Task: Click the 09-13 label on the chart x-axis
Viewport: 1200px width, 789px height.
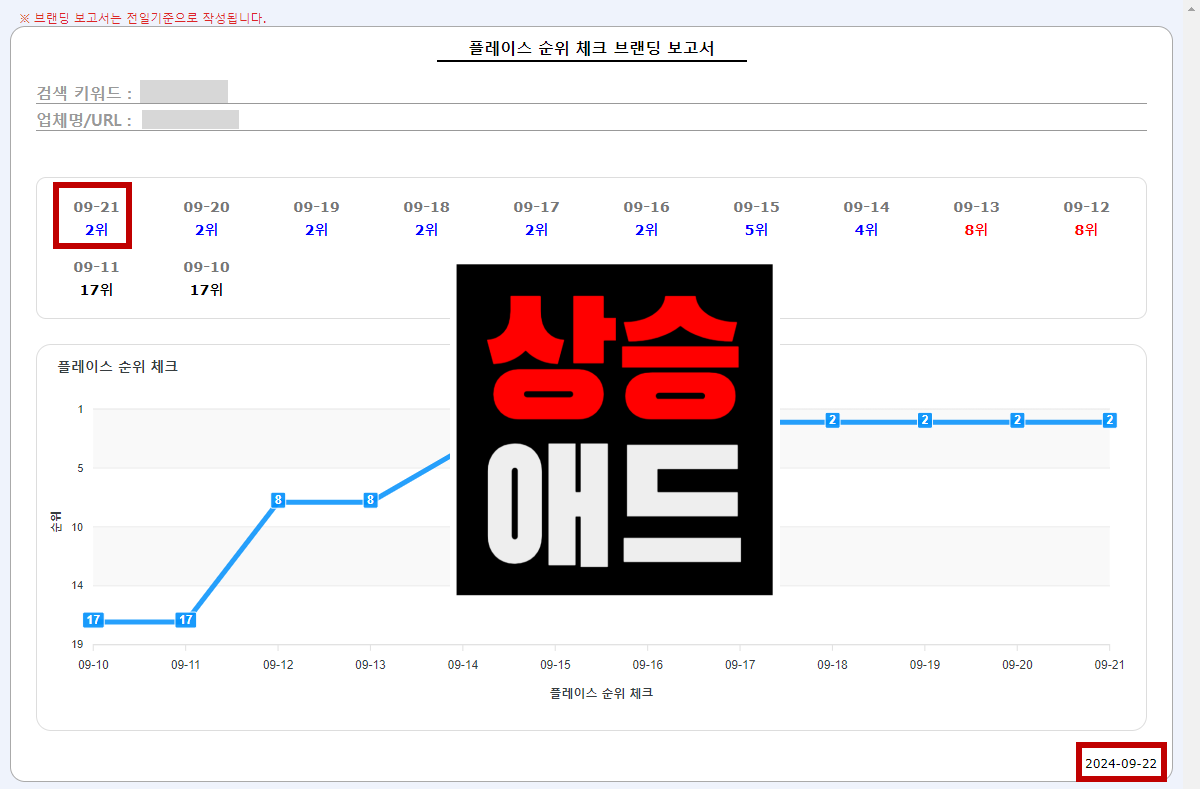Action: tap(370, 664)
